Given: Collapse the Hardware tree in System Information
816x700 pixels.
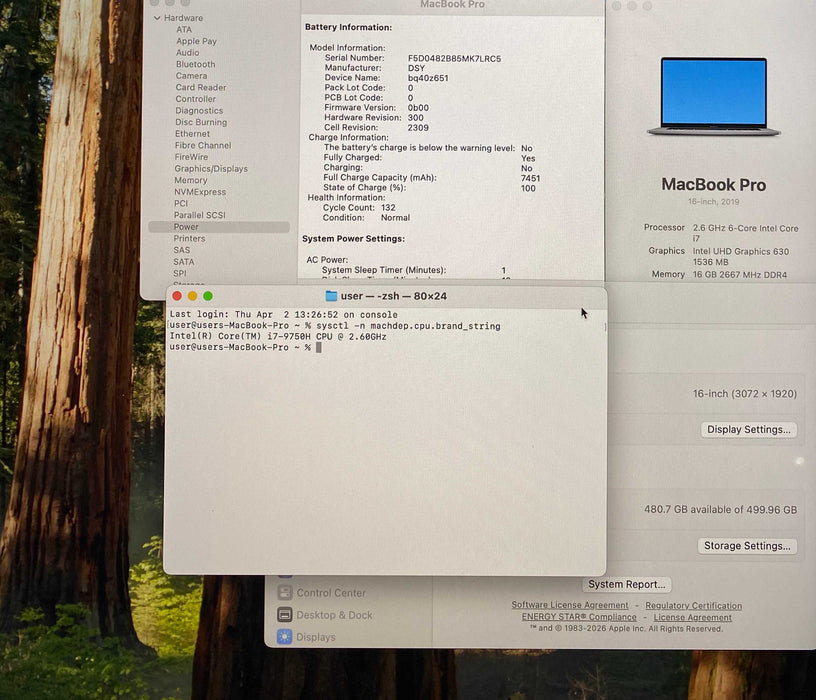Looking at the screenshot, I should click(157, 18).
